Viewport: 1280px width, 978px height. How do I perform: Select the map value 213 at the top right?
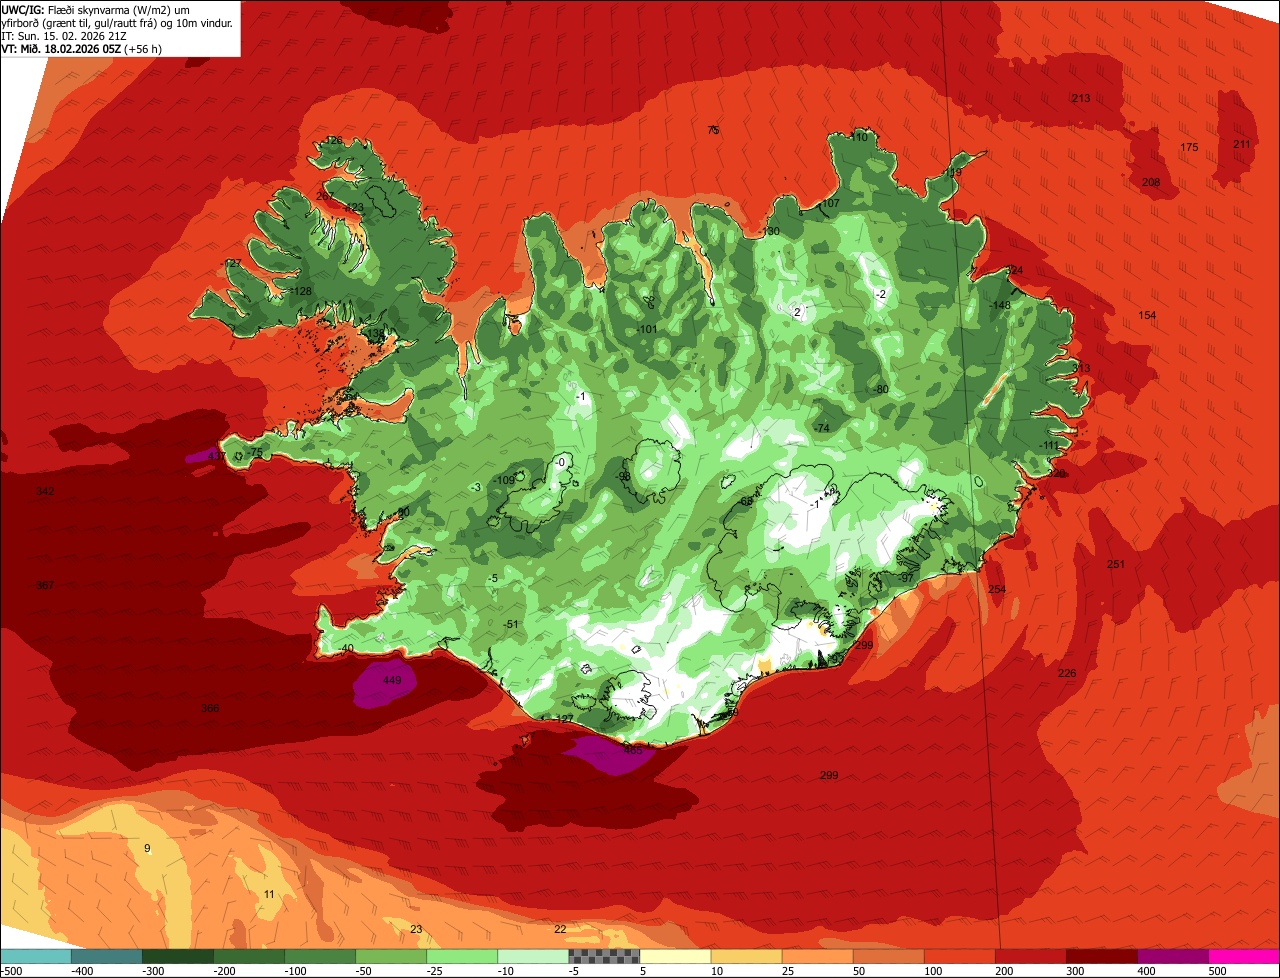[x=1080, y=98]
